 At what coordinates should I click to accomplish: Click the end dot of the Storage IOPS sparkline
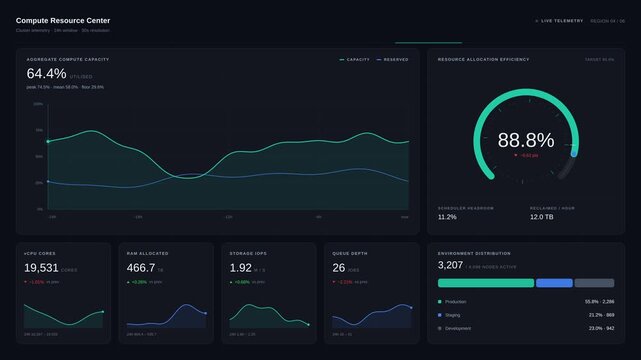(x=308, y=324)
